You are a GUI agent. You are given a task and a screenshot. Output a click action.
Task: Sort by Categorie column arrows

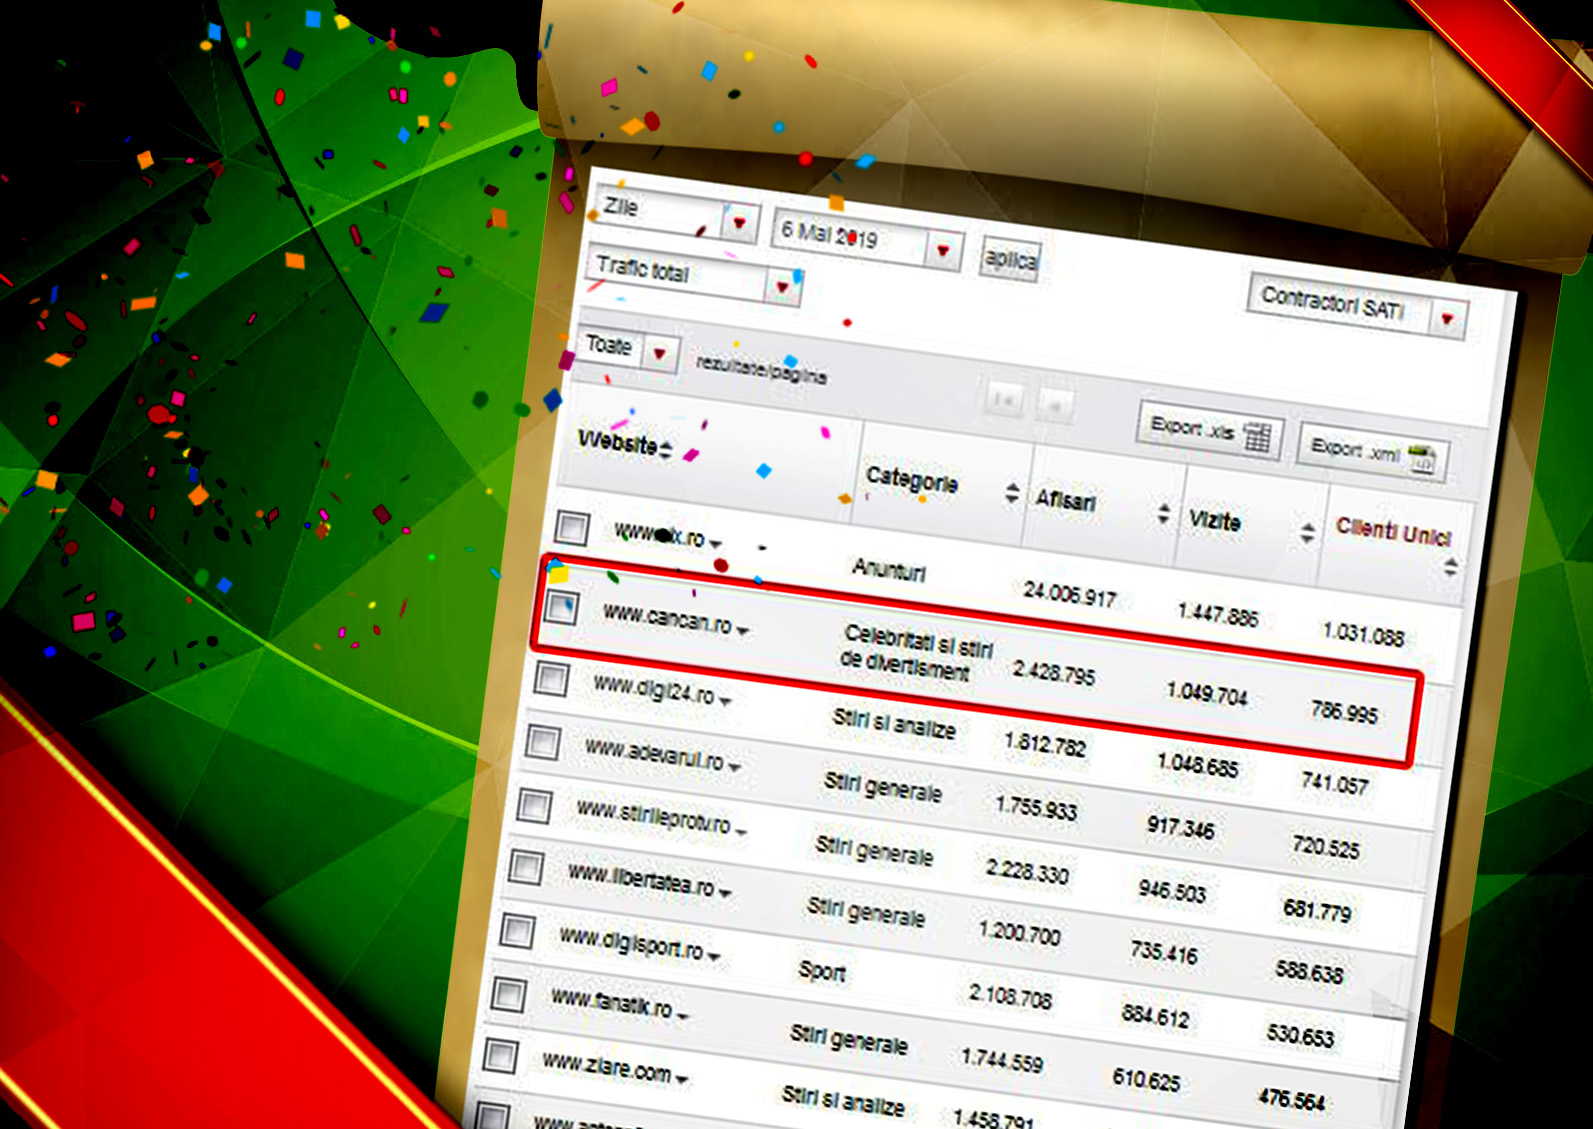click(x=1012, y=492)
